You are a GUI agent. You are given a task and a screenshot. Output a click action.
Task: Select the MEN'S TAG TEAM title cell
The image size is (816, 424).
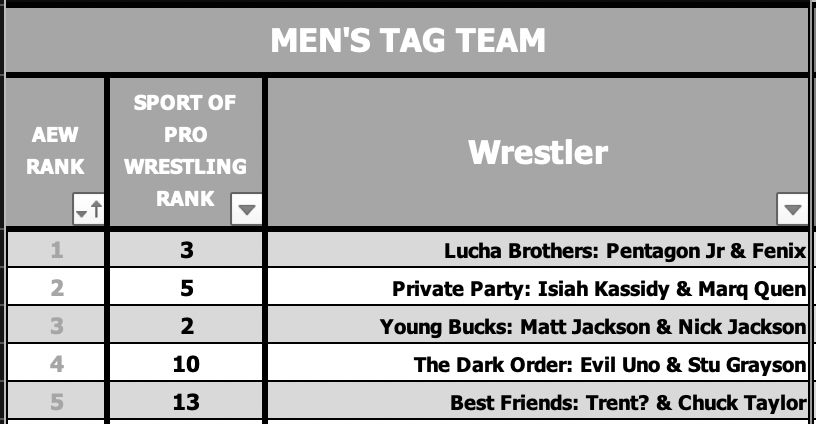(407, 40)
